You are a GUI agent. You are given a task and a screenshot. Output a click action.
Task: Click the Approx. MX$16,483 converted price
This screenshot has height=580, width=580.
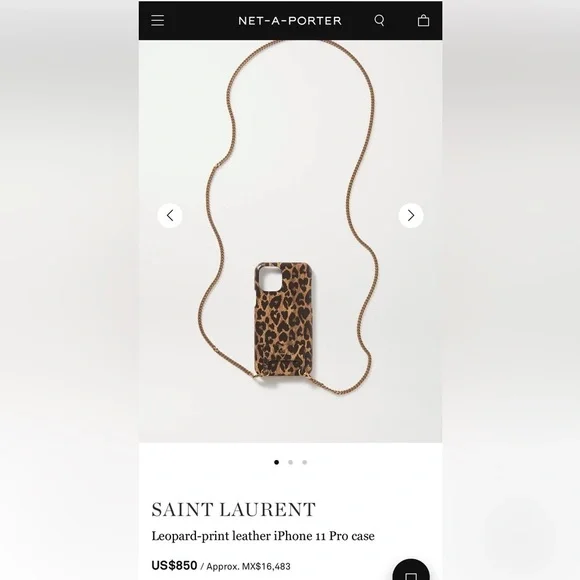click(248, 566)
